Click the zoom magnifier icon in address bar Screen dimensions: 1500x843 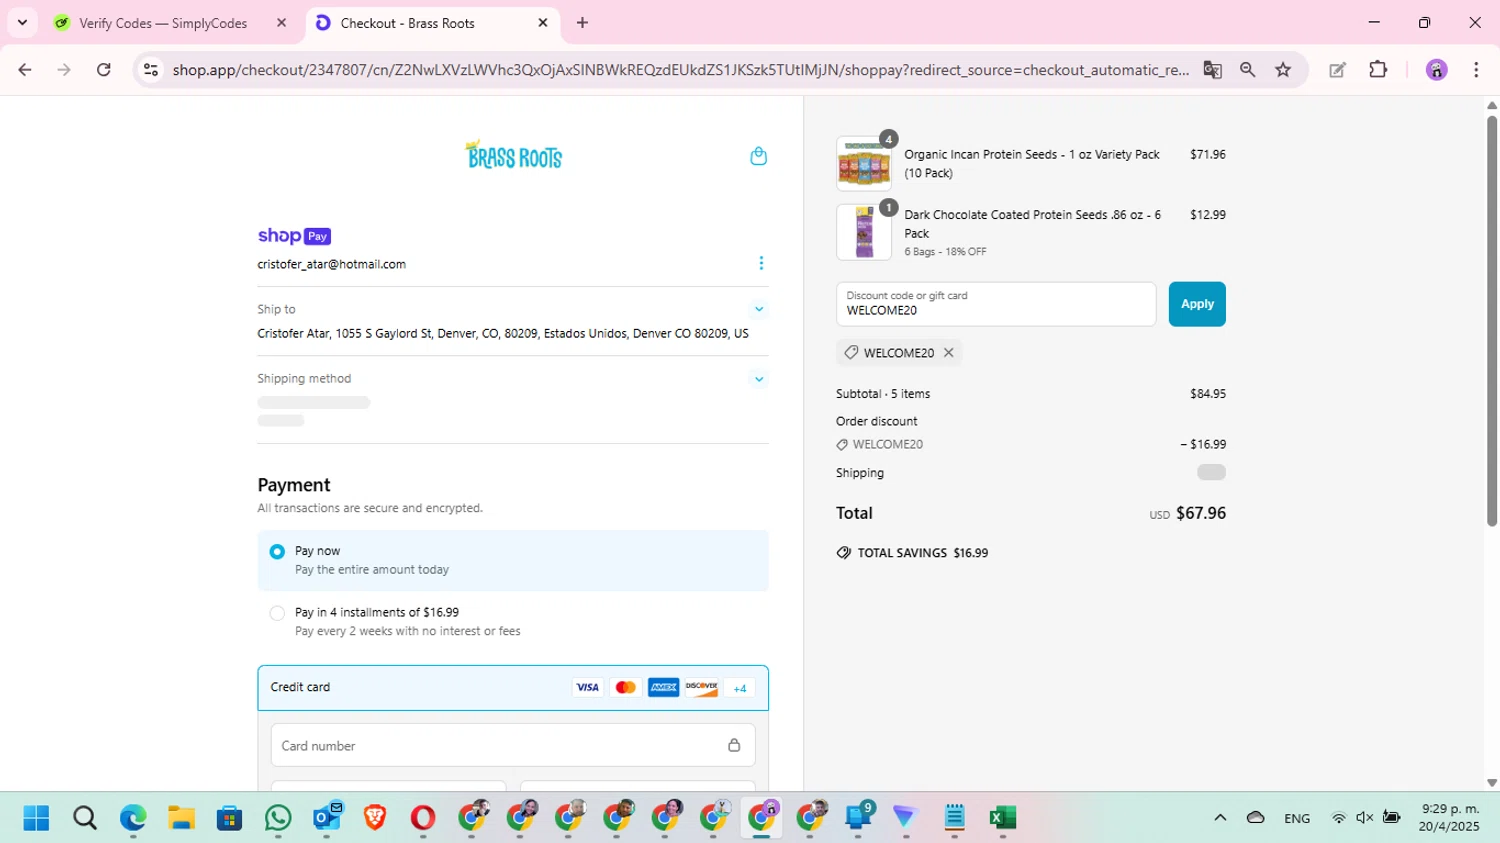[x=1247, y=70]
